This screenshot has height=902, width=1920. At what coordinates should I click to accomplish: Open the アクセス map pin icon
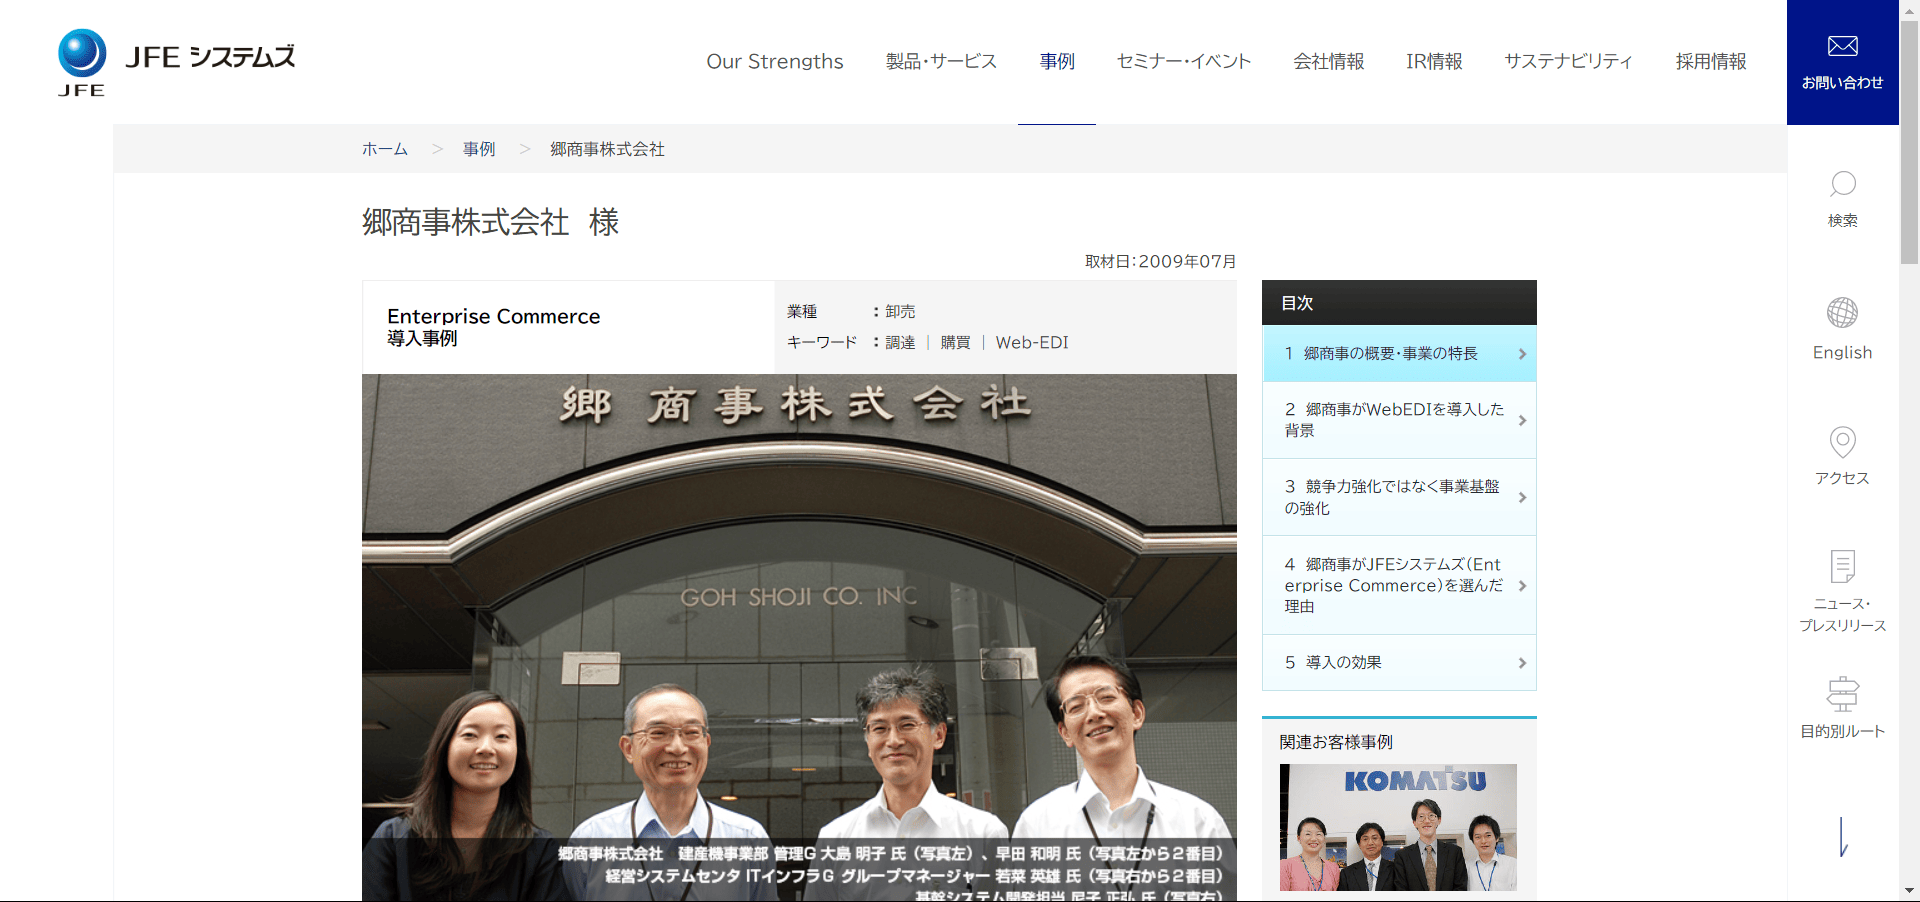point(1842,442)
